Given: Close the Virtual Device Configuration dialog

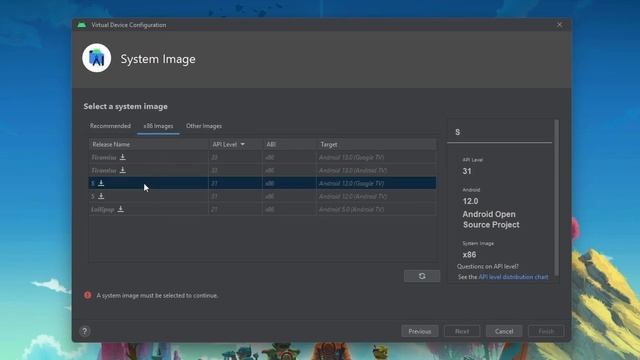Looking at the screenshot, I should [559, 25].
